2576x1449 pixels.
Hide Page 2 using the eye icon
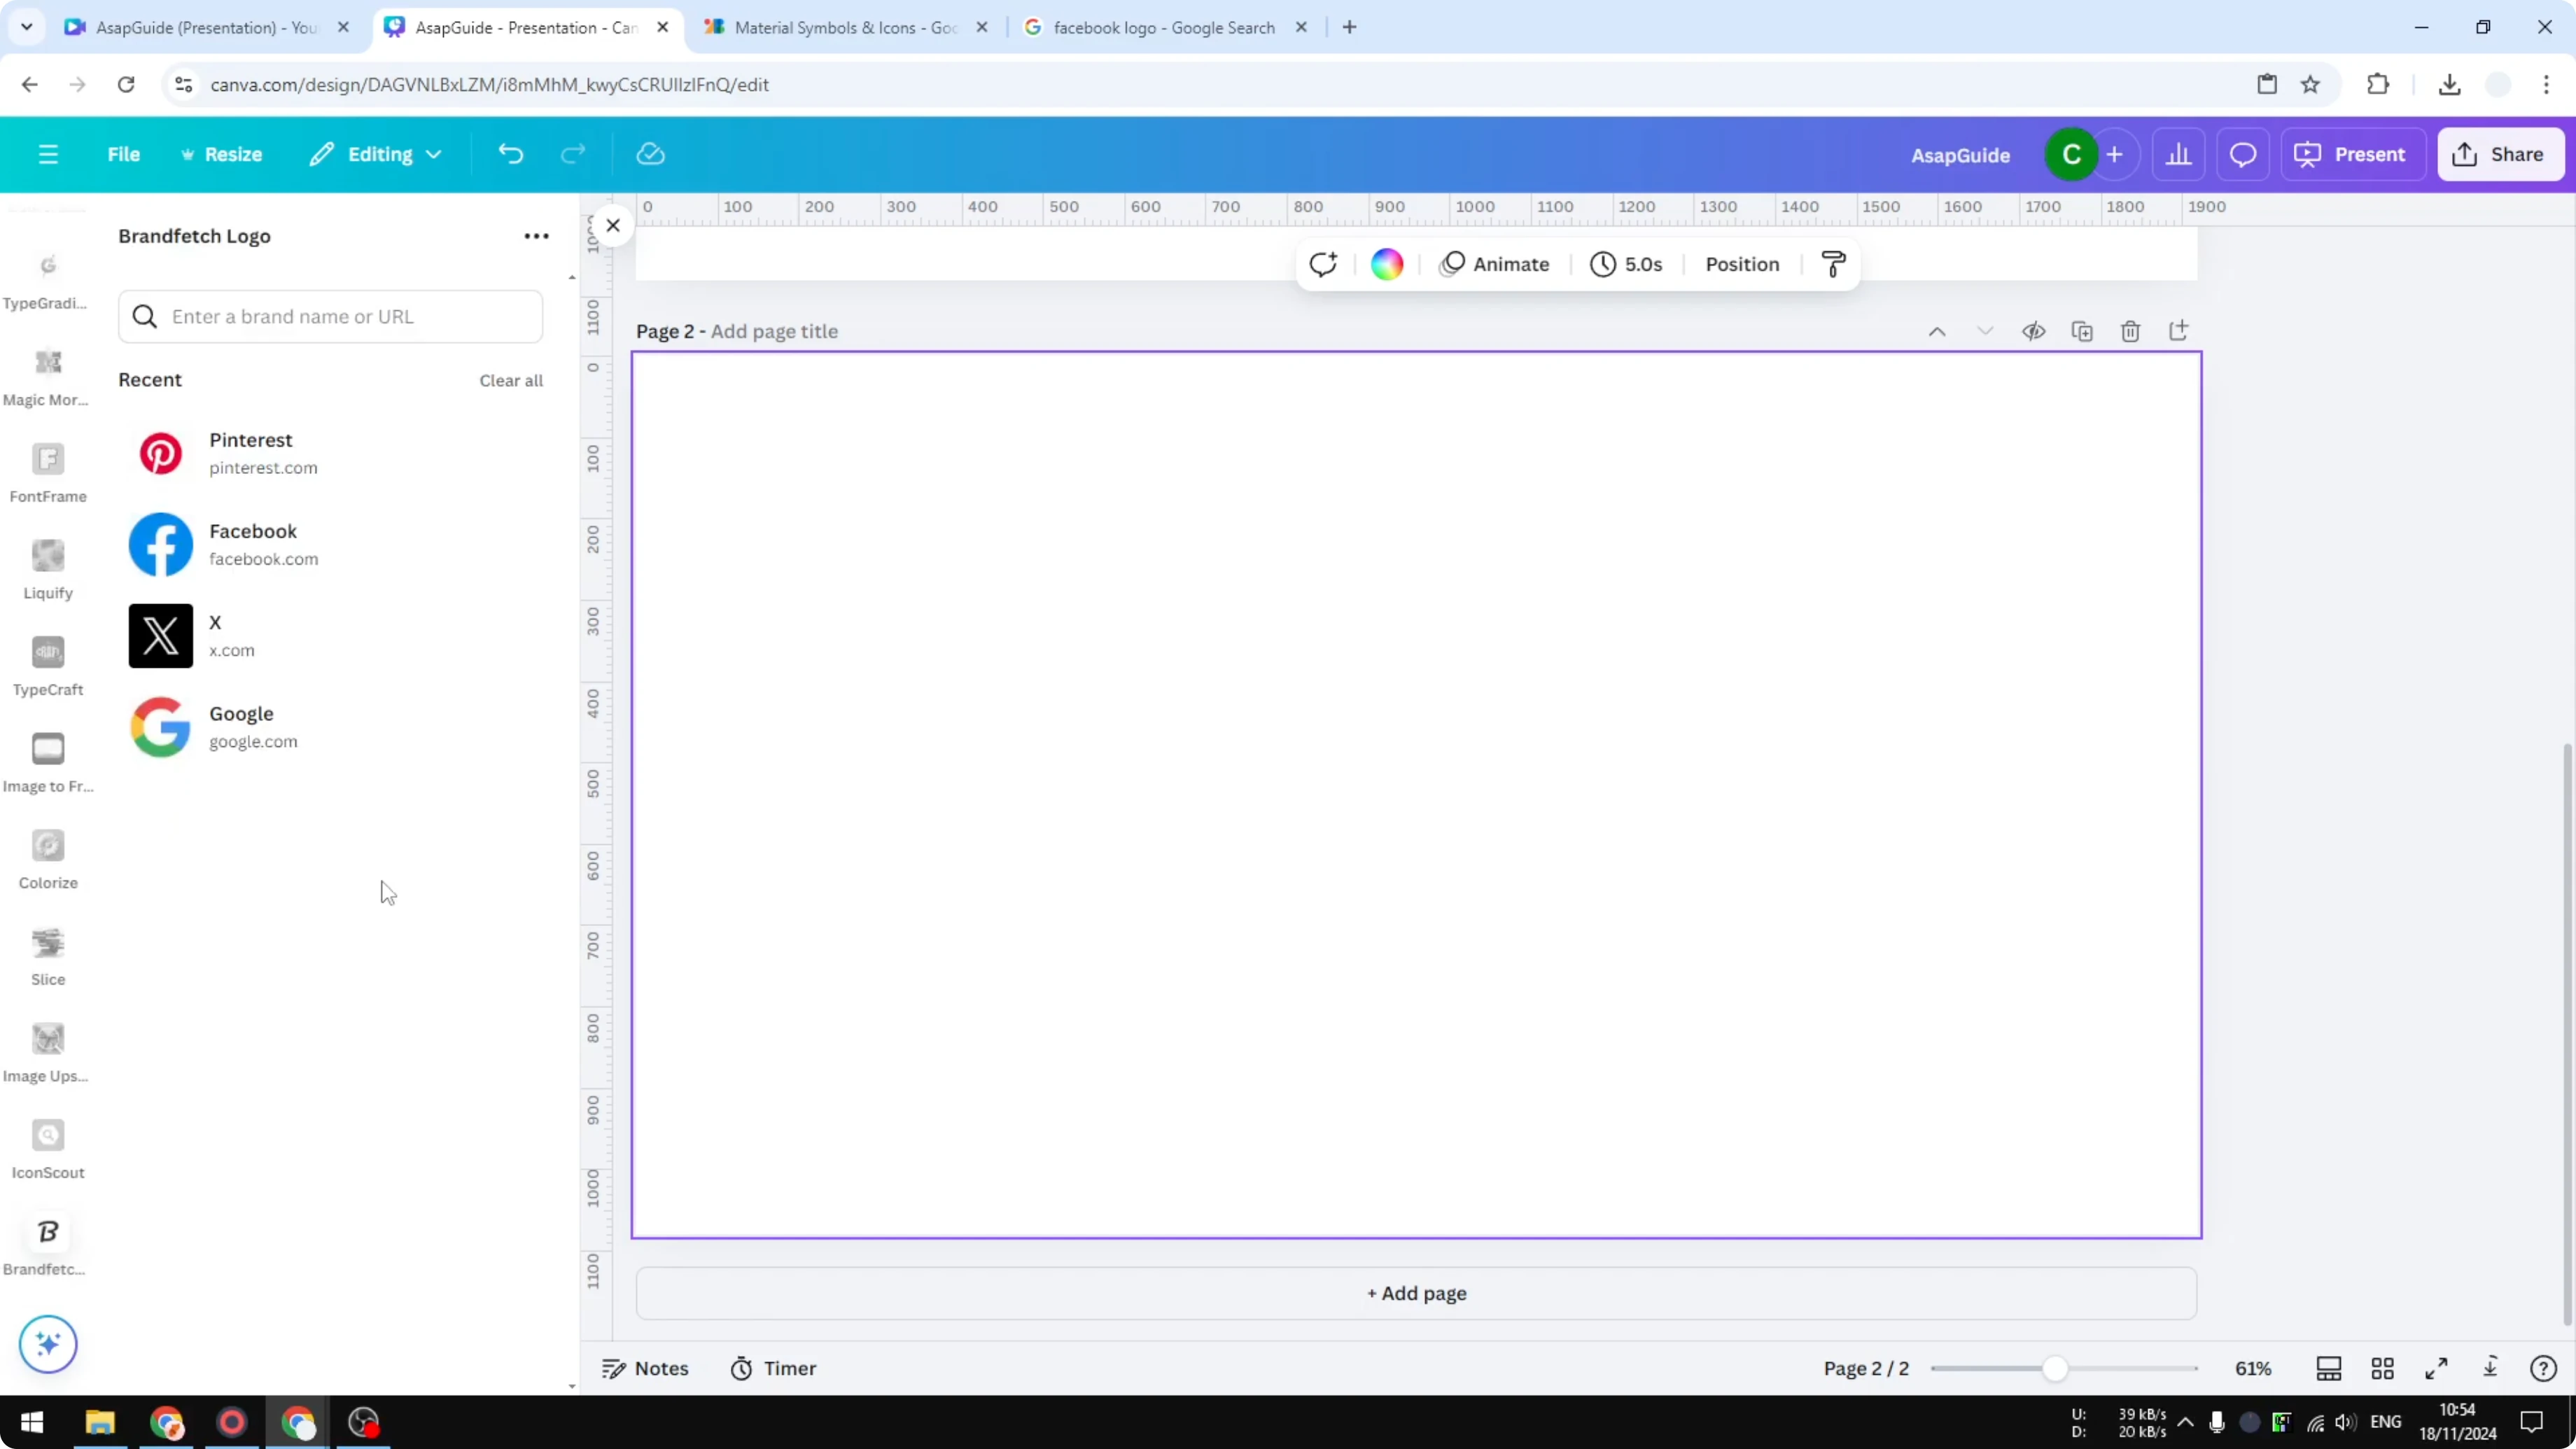point(2034,330)
